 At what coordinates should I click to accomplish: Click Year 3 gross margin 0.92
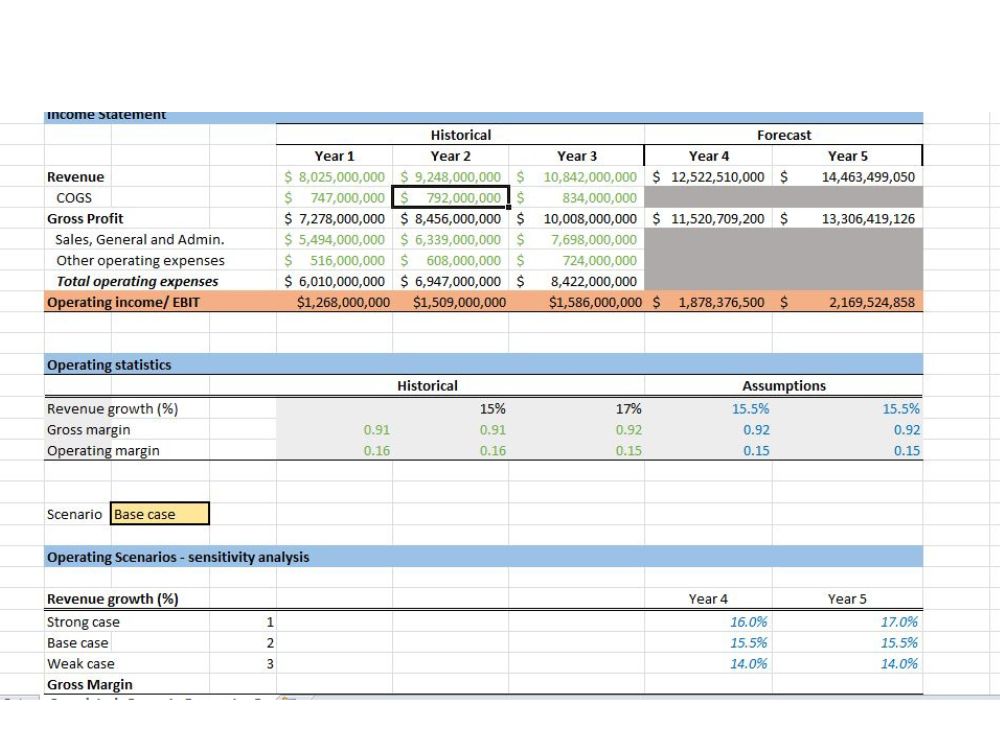[x=577, y=430]
